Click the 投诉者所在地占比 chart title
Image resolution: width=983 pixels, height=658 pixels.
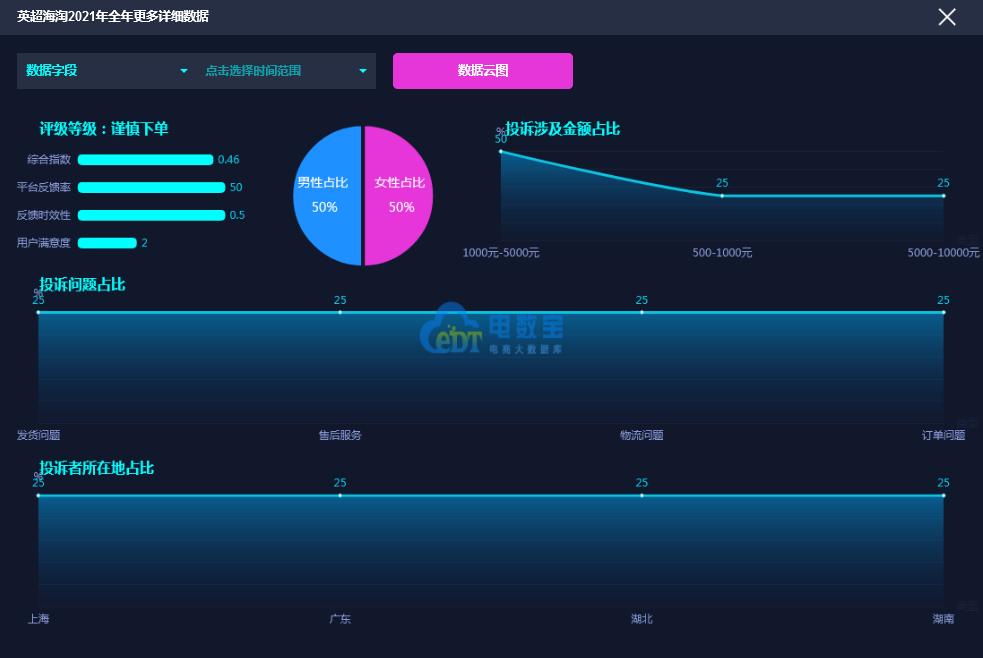97,468
